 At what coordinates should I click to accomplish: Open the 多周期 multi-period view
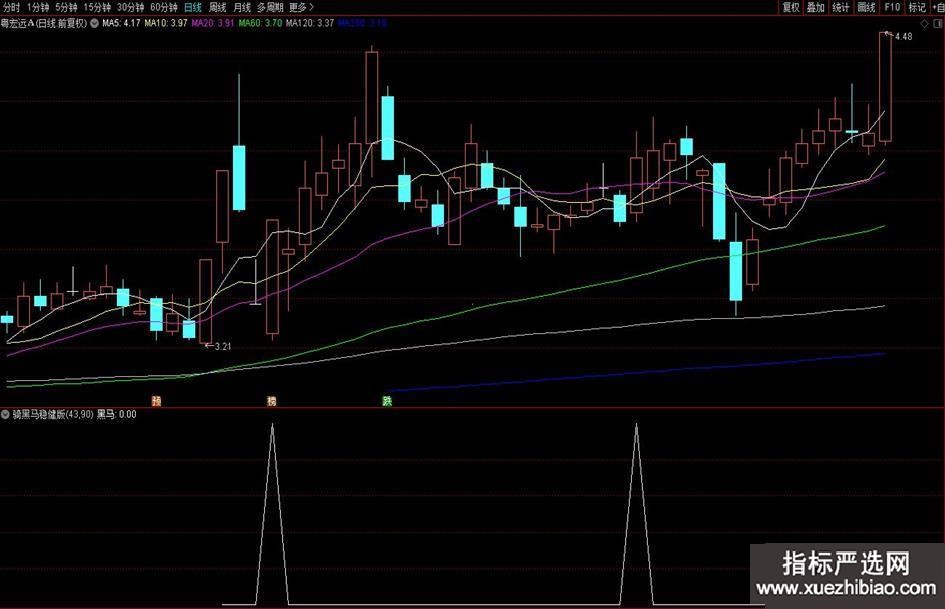(270, 7)
